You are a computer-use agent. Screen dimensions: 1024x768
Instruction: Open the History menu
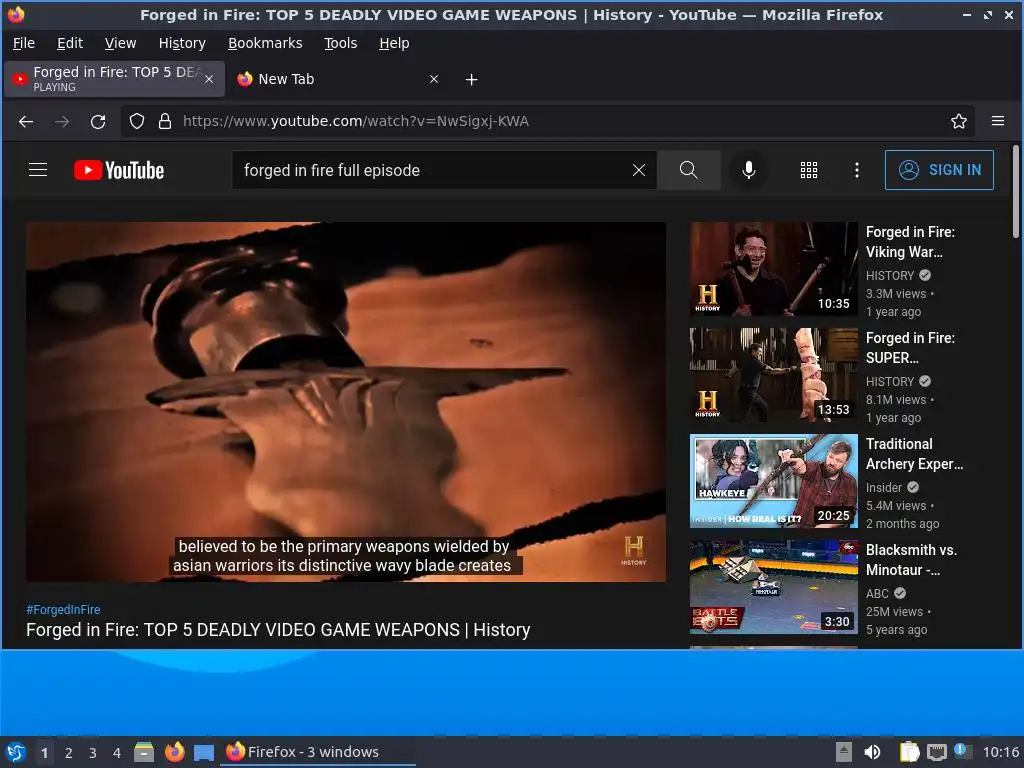(x=182, y=43)
